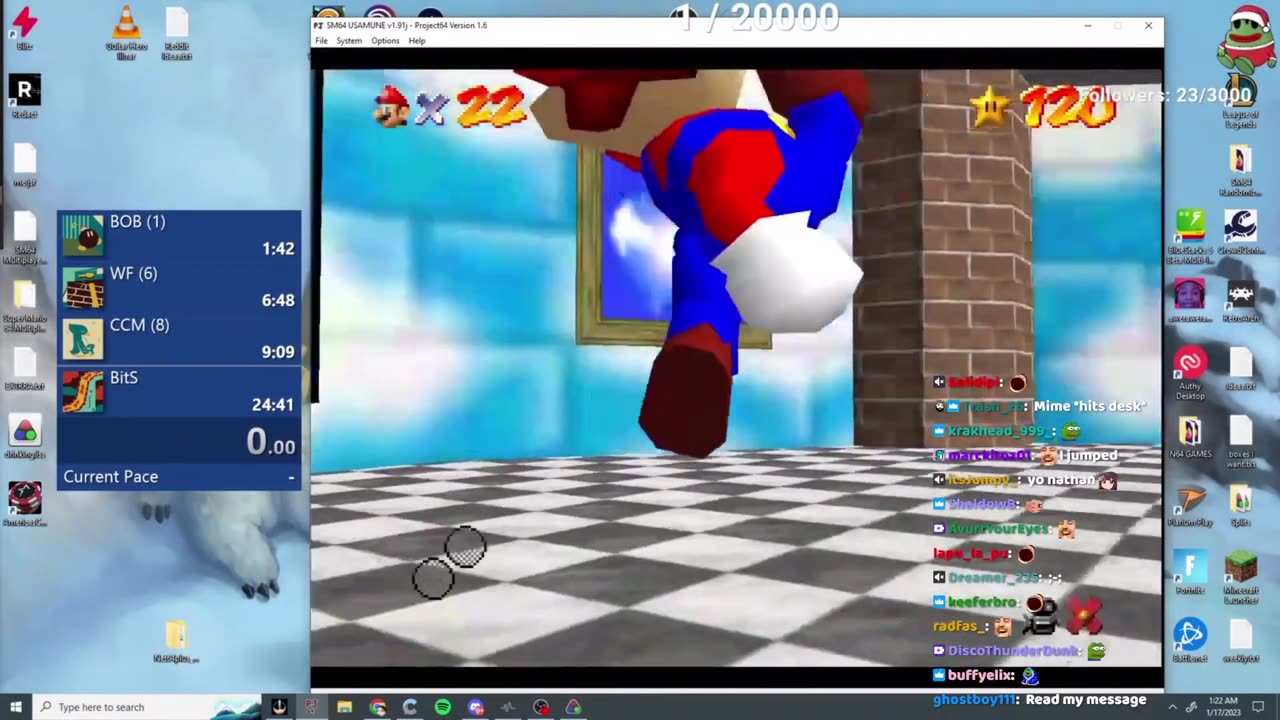Click the Followers 23/3000 overlay text
The image size is (1280, 720).
click(x=1165, y=95)
